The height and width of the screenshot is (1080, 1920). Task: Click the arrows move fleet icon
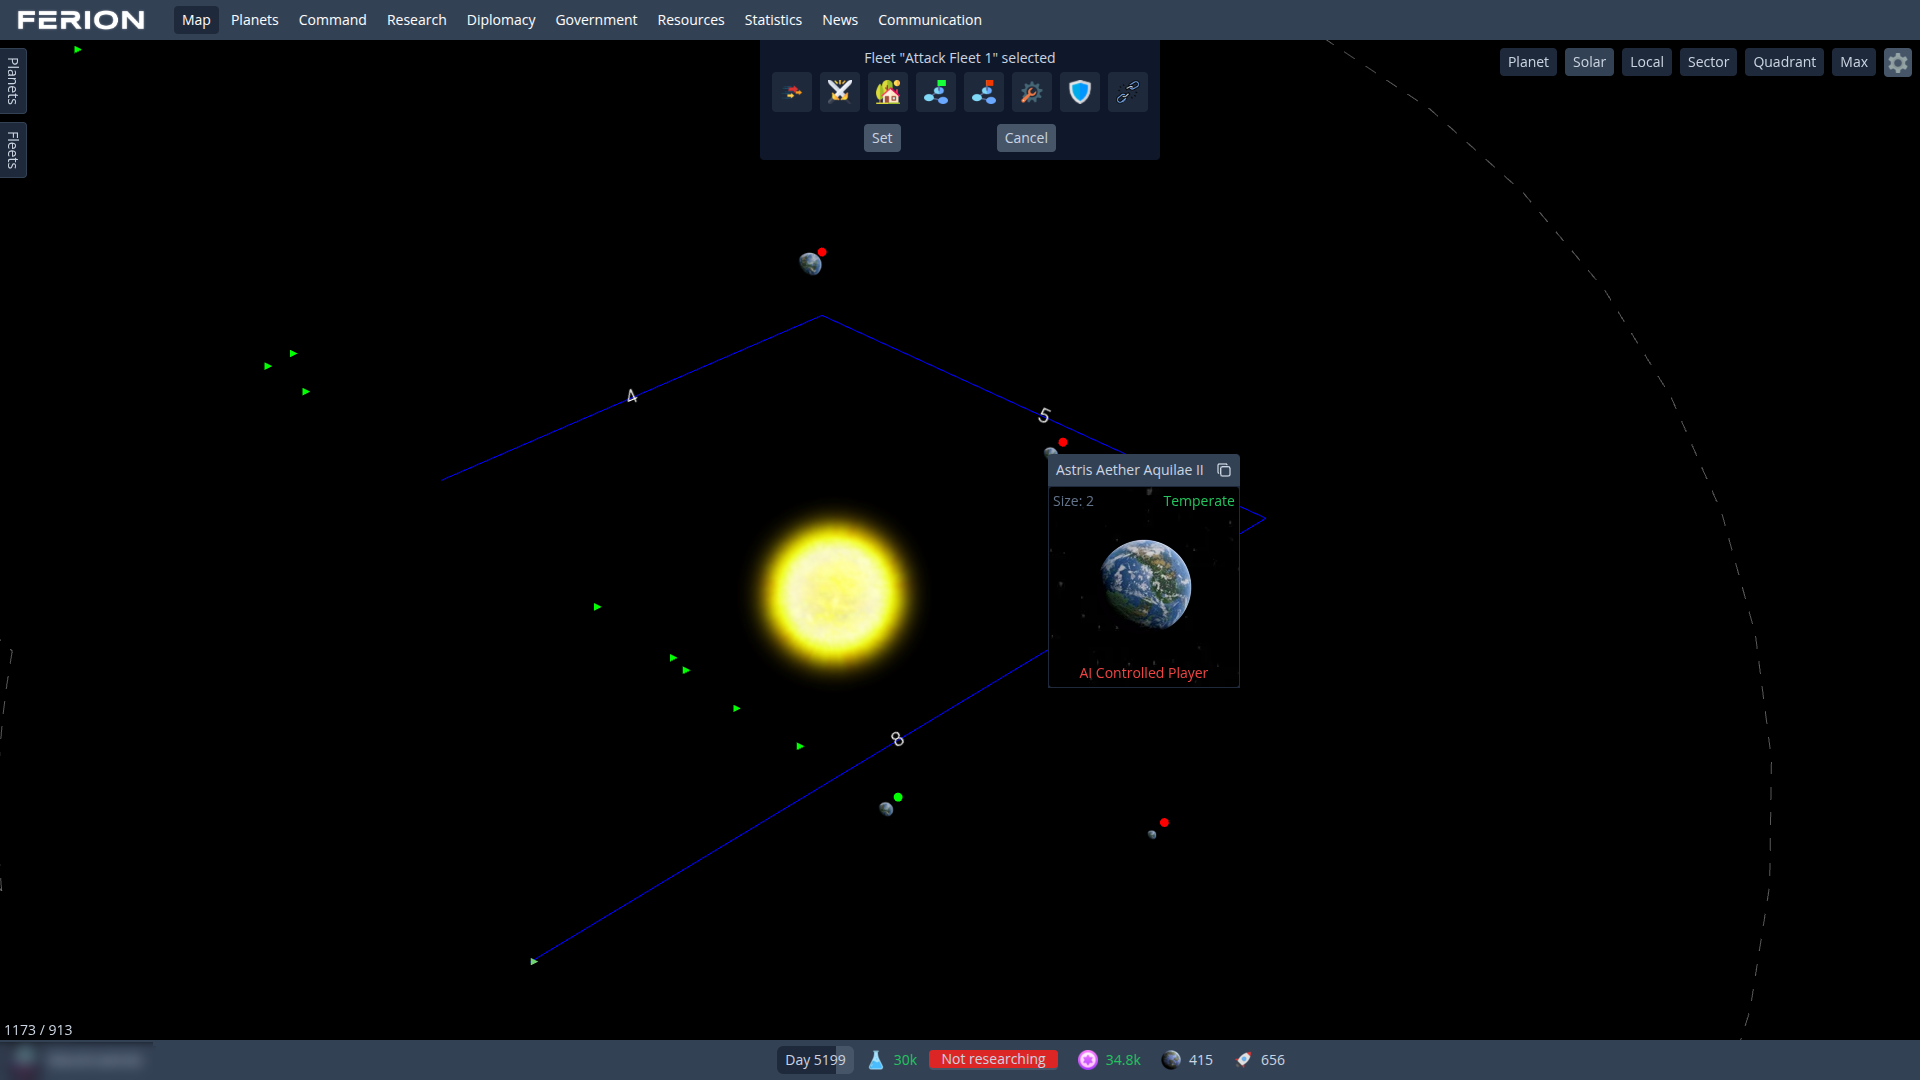792,92
